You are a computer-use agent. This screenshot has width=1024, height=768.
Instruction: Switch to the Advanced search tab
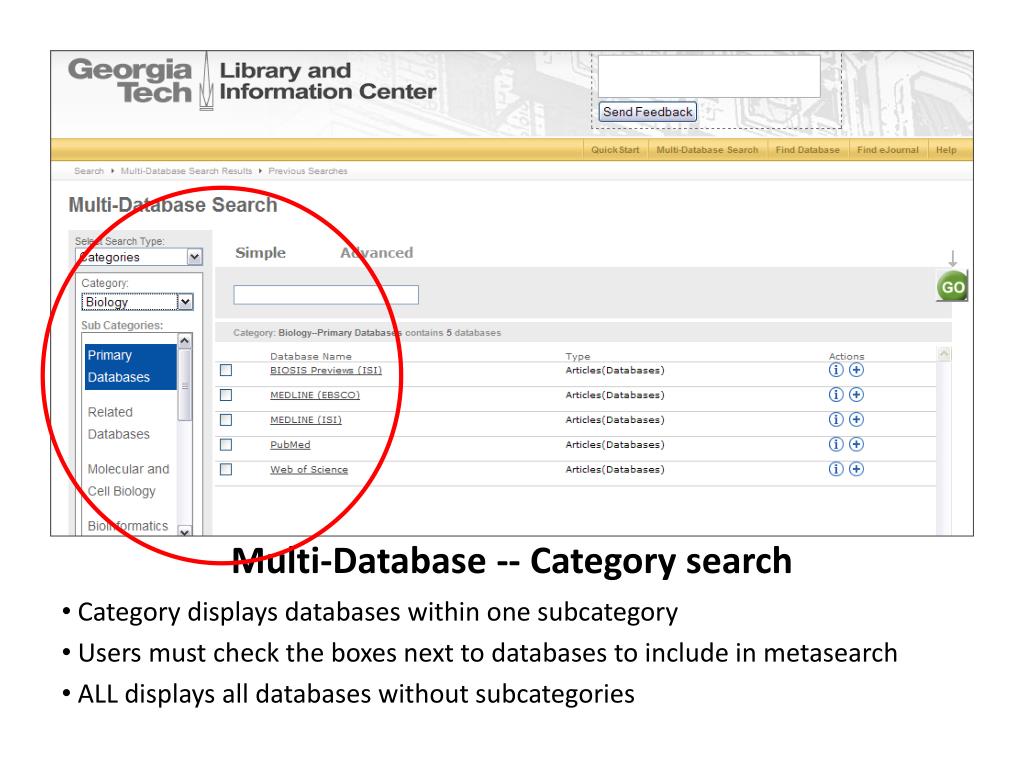click(377, 253)
